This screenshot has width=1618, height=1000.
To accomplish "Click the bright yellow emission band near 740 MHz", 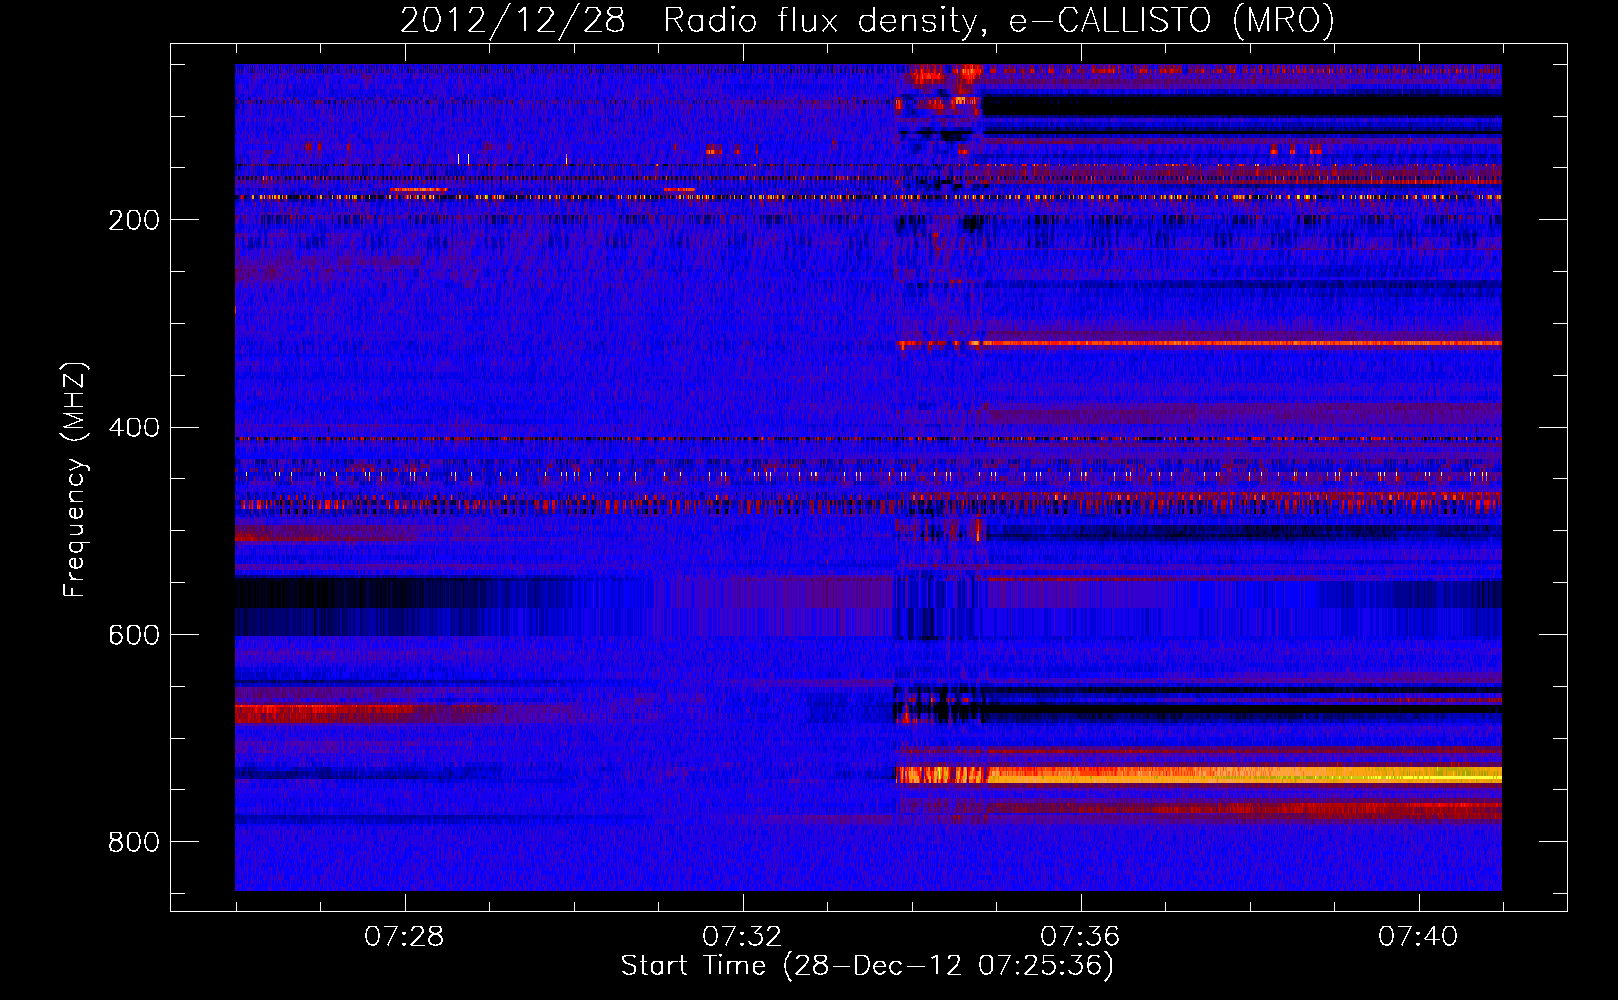I will 1198,774.
